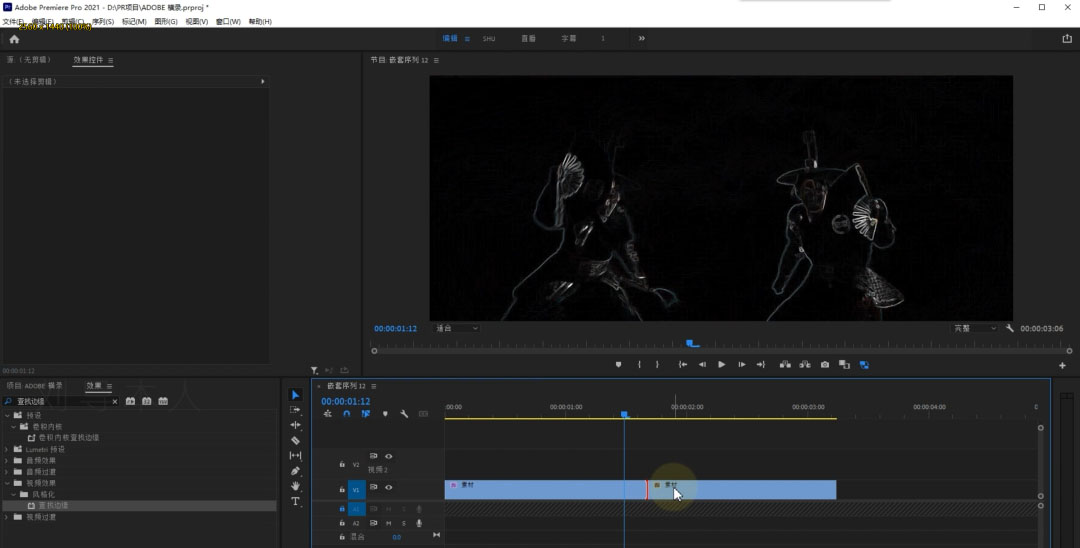
Task: Collapse the 卷积内核 folder
Action: (x=14, y=426)
